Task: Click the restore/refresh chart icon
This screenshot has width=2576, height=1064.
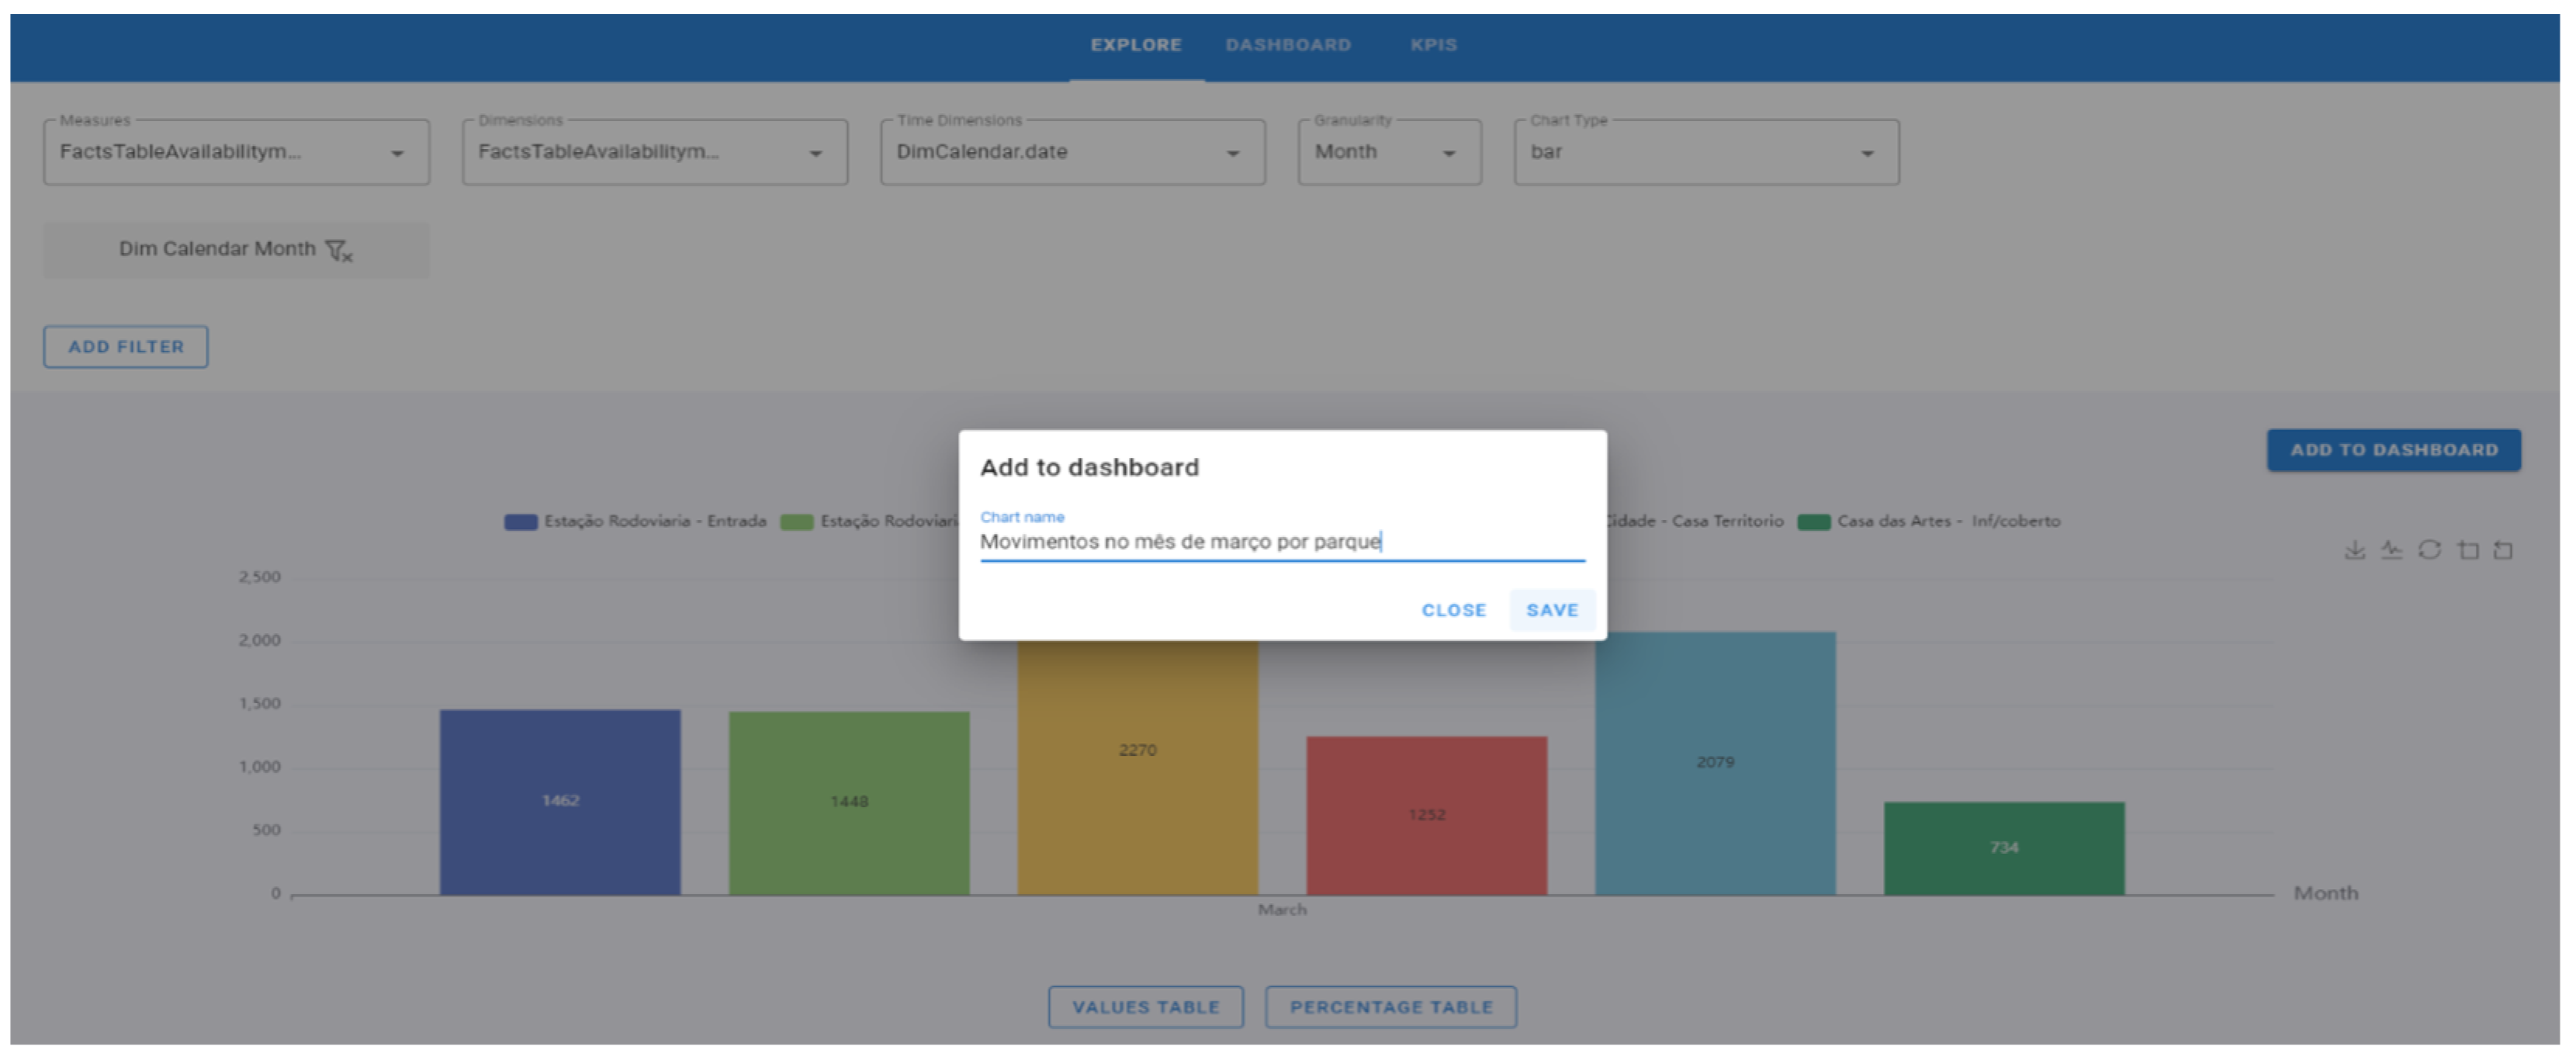Action: [2429, 550]
